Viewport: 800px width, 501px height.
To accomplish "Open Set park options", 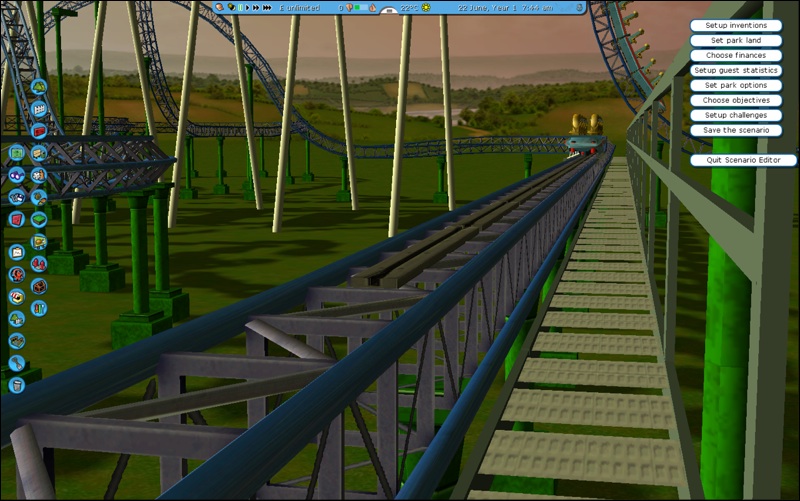I will (x=736, y=85).
